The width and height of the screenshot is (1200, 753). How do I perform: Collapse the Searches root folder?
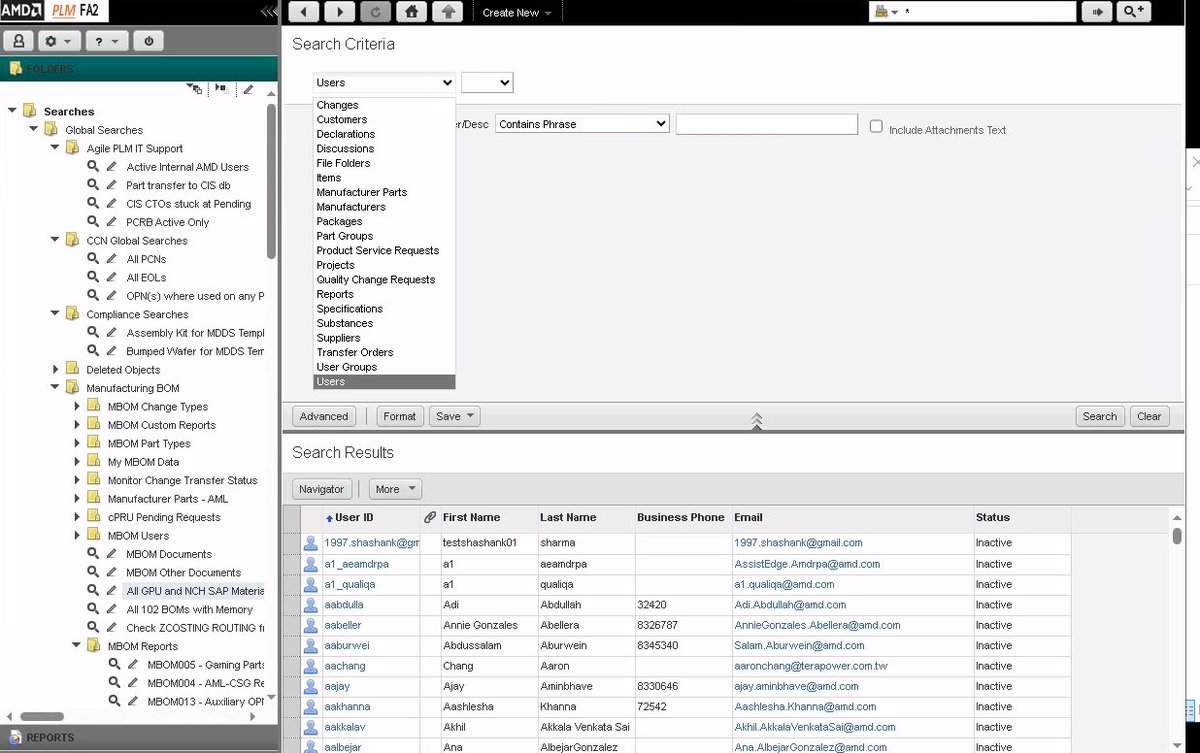(x=13, y=111)
